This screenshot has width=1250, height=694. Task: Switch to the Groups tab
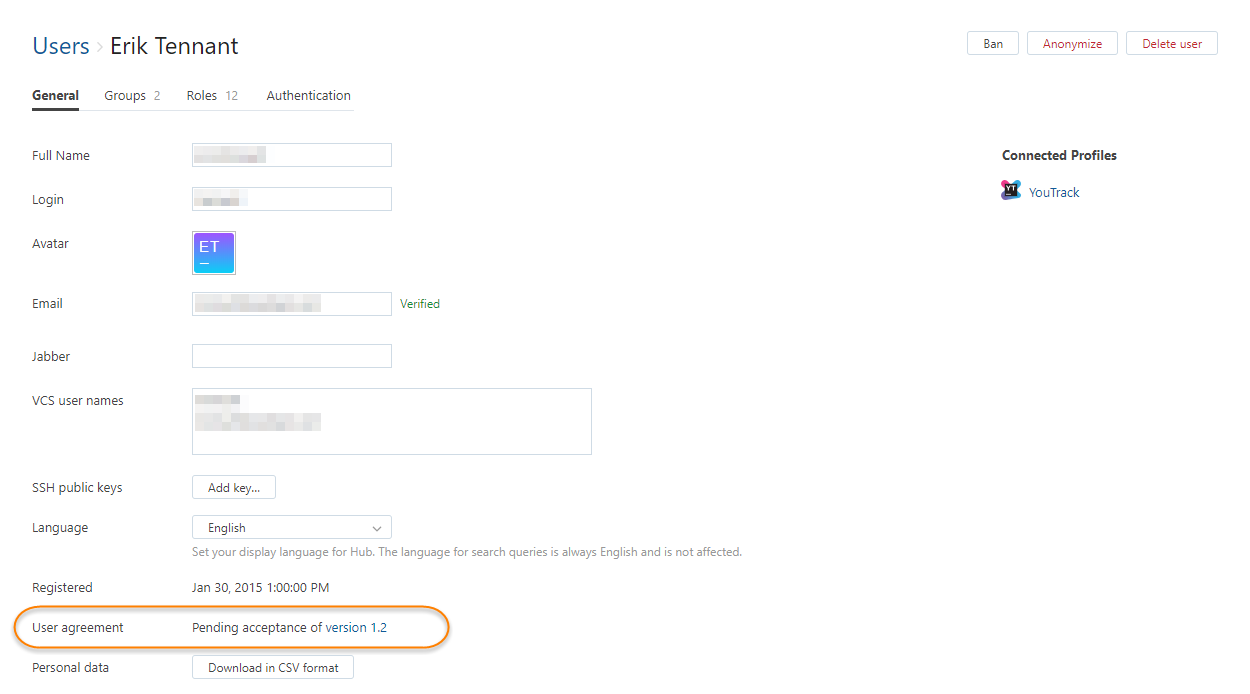(x=132, y=96)
